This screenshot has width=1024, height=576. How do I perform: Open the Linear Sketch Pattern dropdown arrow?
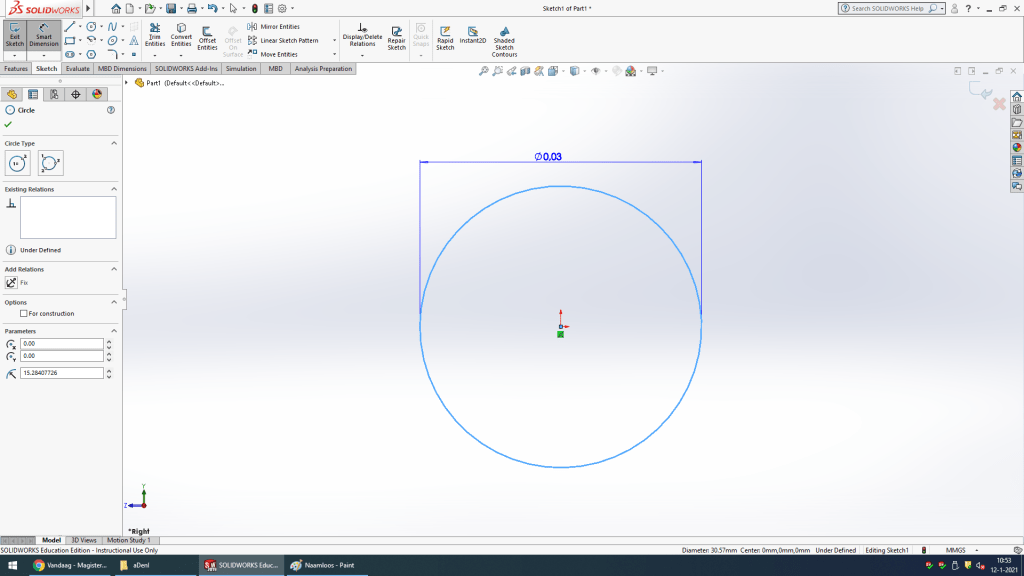(x=334, y=41)
